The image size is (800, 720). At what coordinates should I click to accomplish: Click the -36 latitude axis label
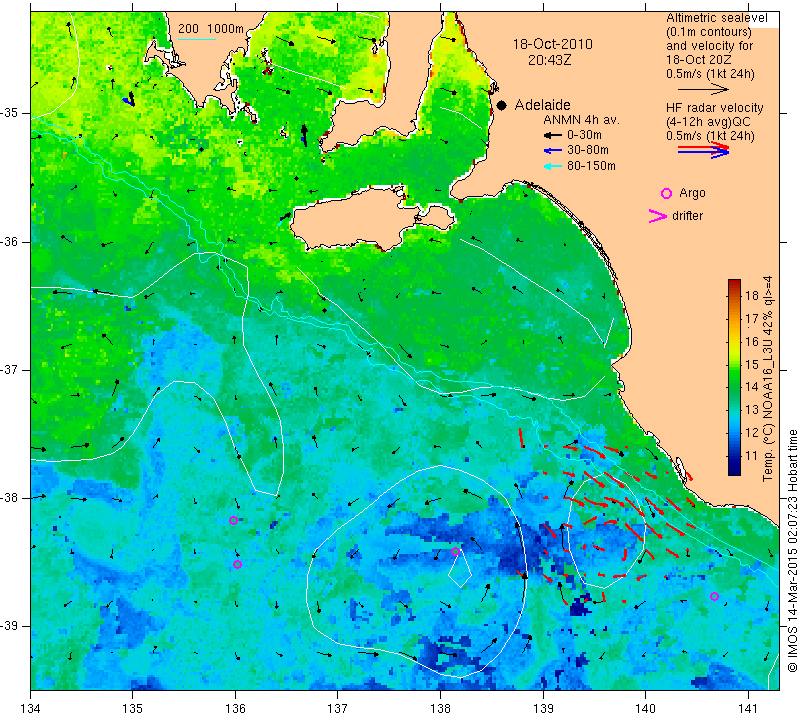tap(11, 241)
